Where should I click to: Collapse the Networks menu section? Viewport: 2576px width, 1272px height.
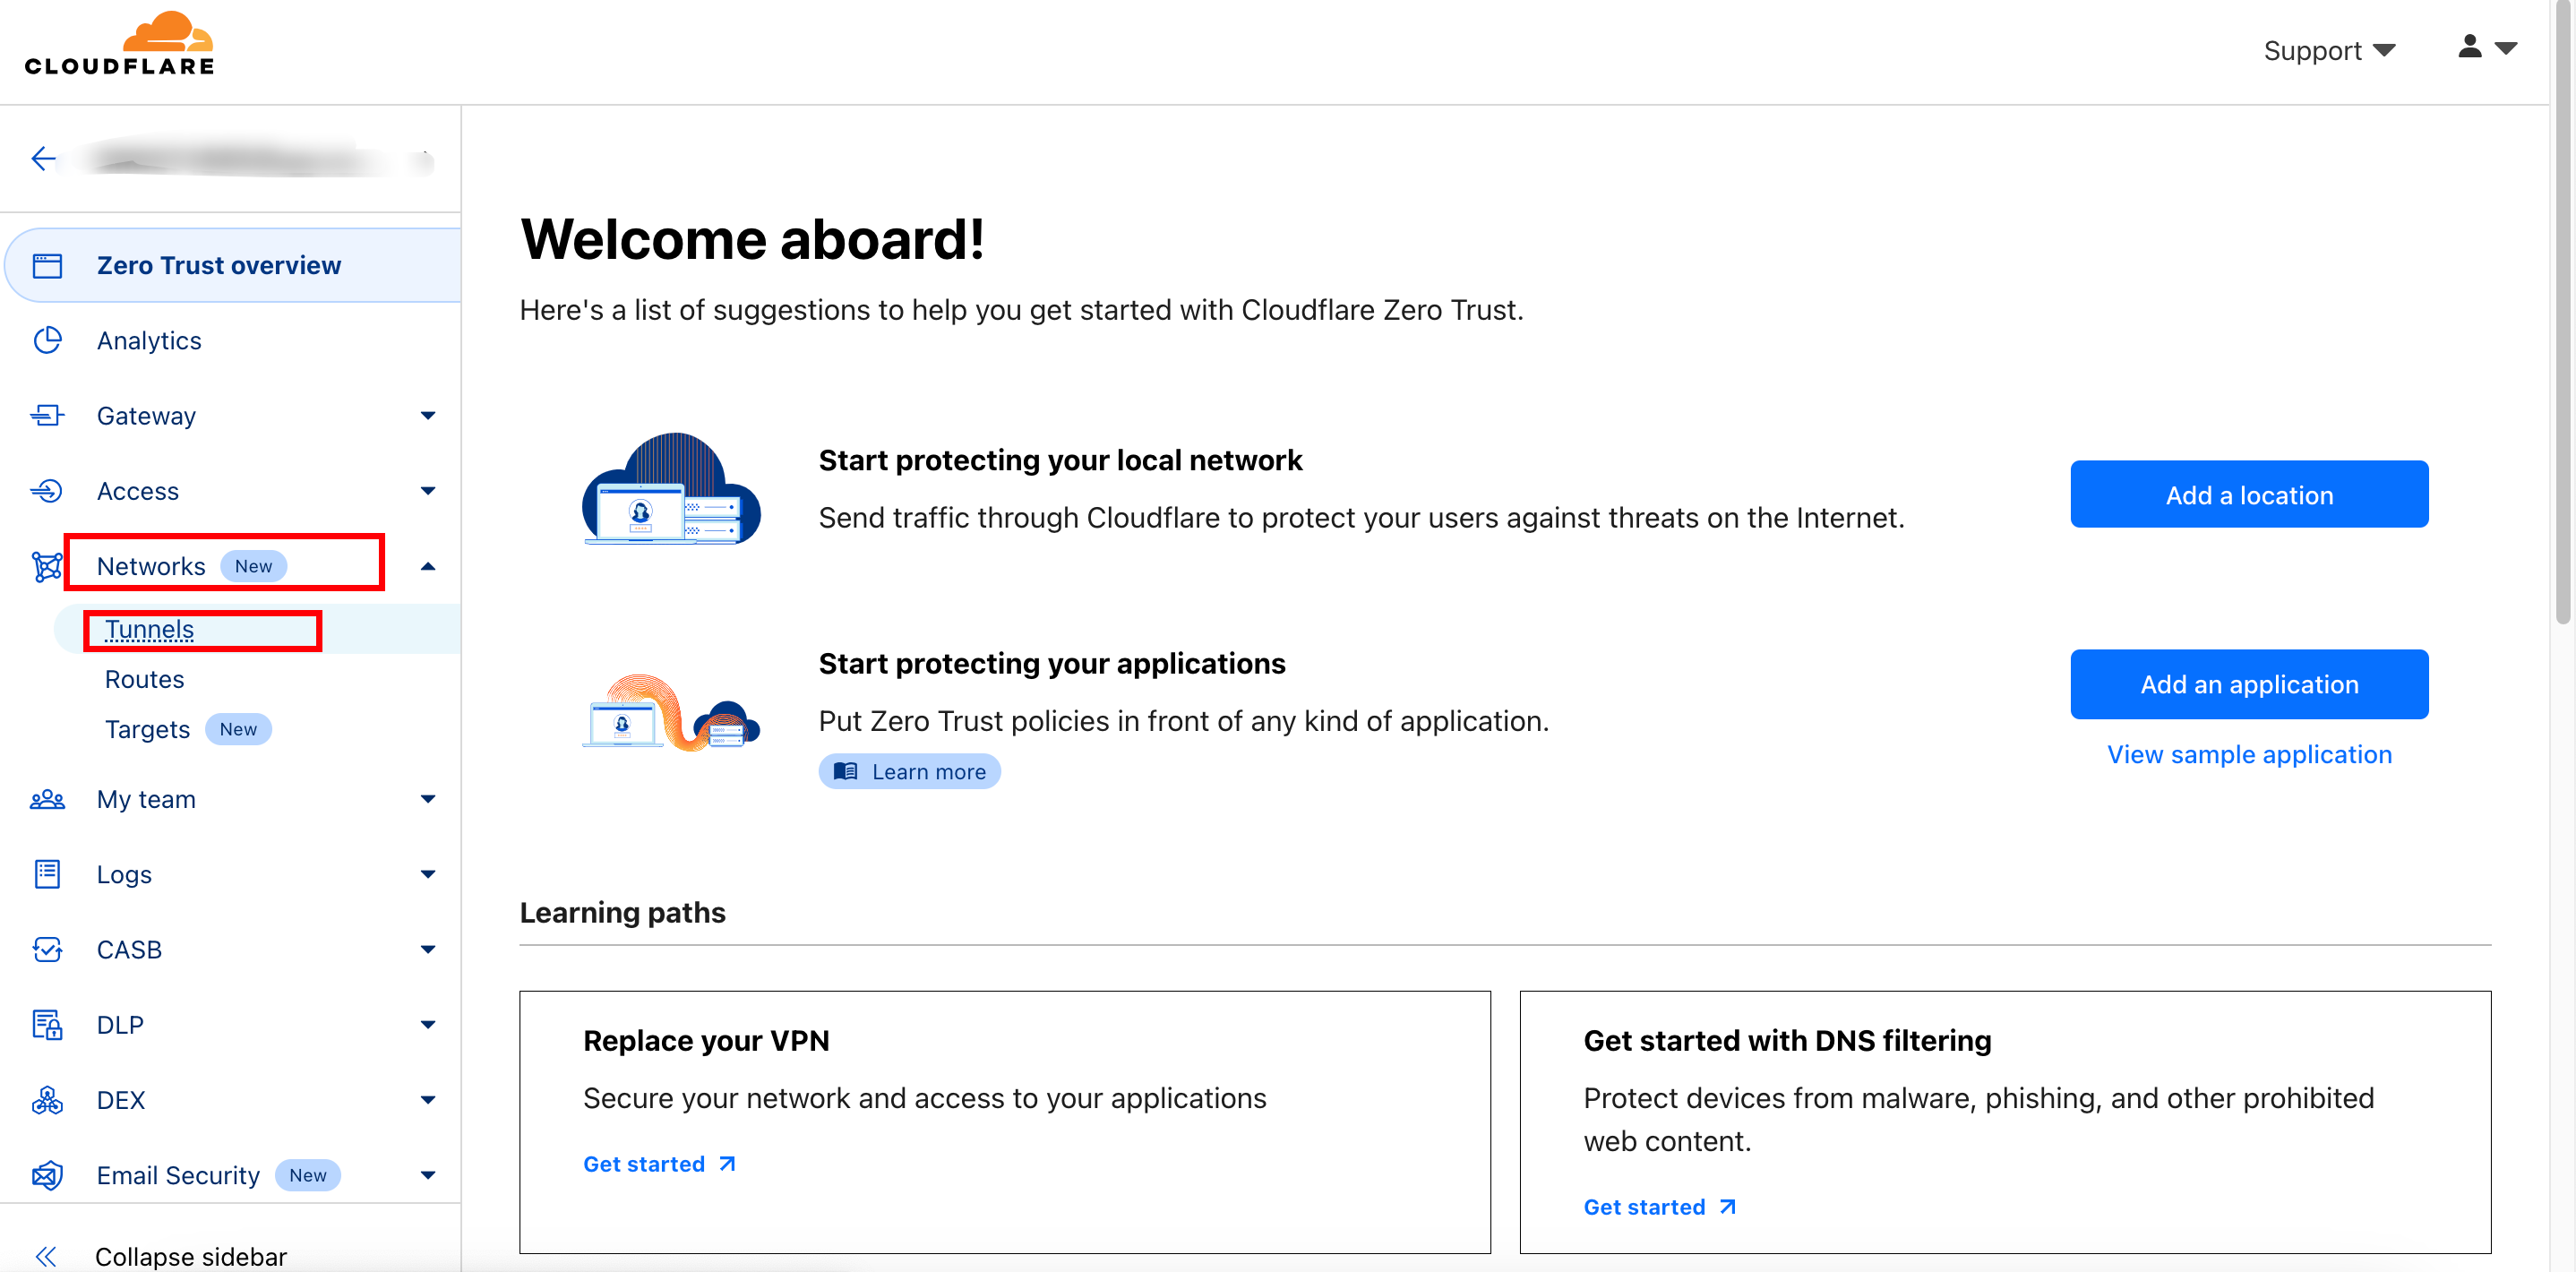(428, 567)
